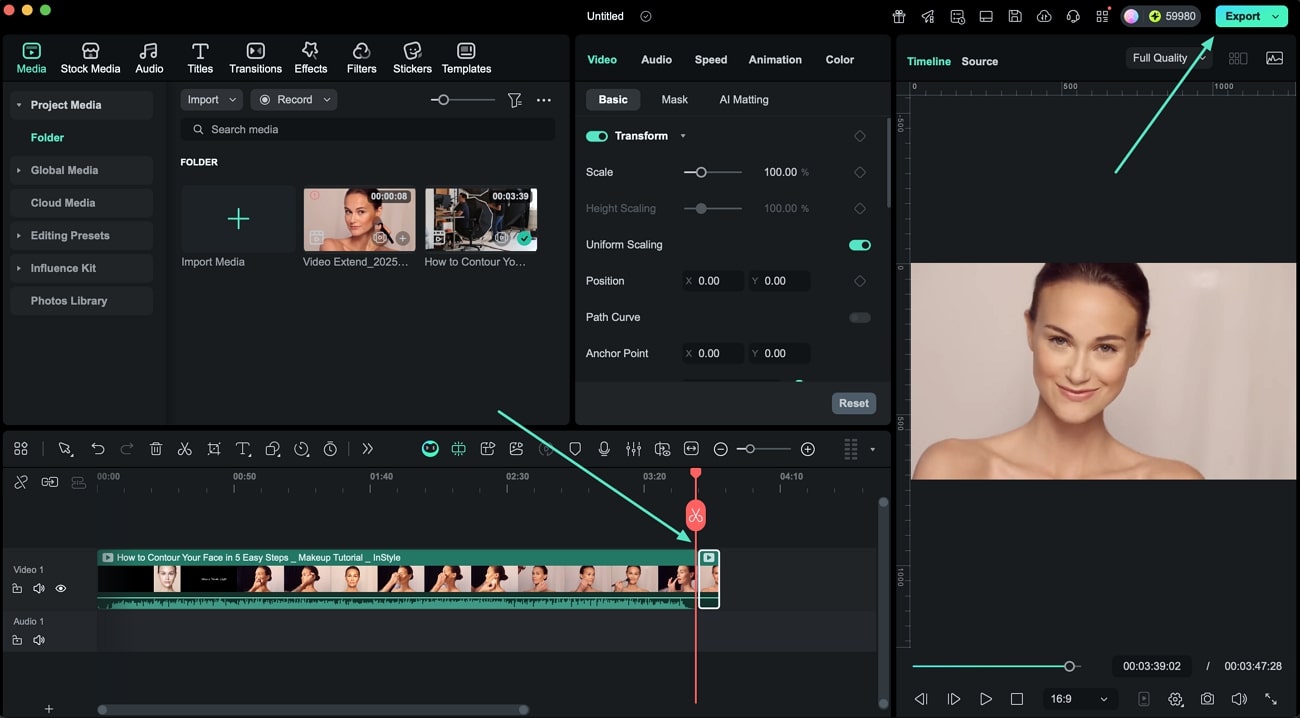Switch to the Audio properties tab
Screen dimensions: 1300x718
pyautogui.click(x=656, y=60)
